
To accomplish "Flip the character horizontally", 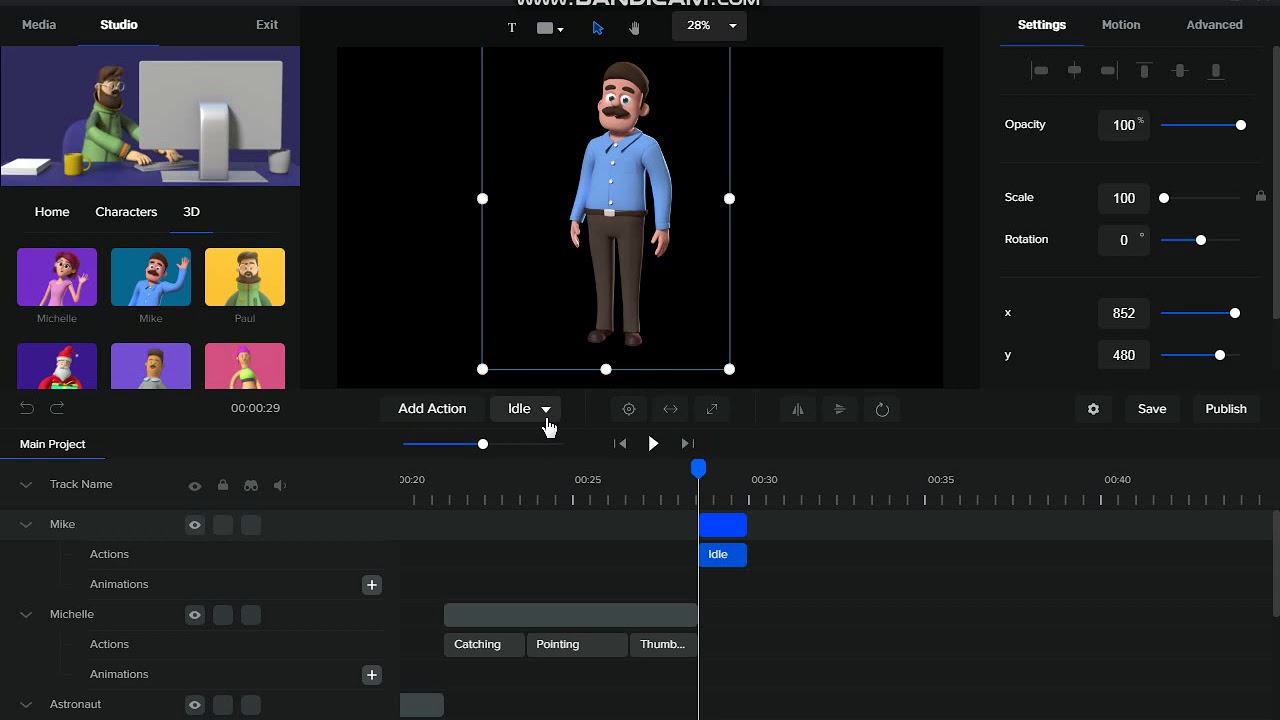I will [x=798, y=409].
